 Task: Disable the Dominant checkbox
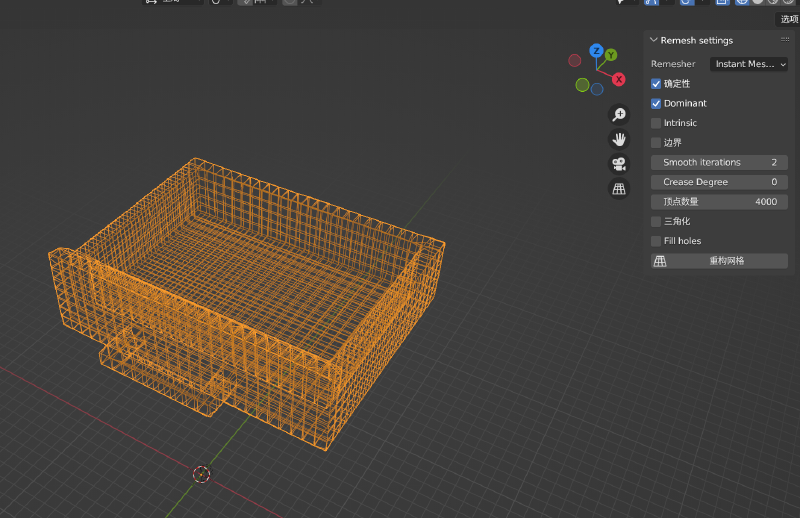(x=656, y=103)
